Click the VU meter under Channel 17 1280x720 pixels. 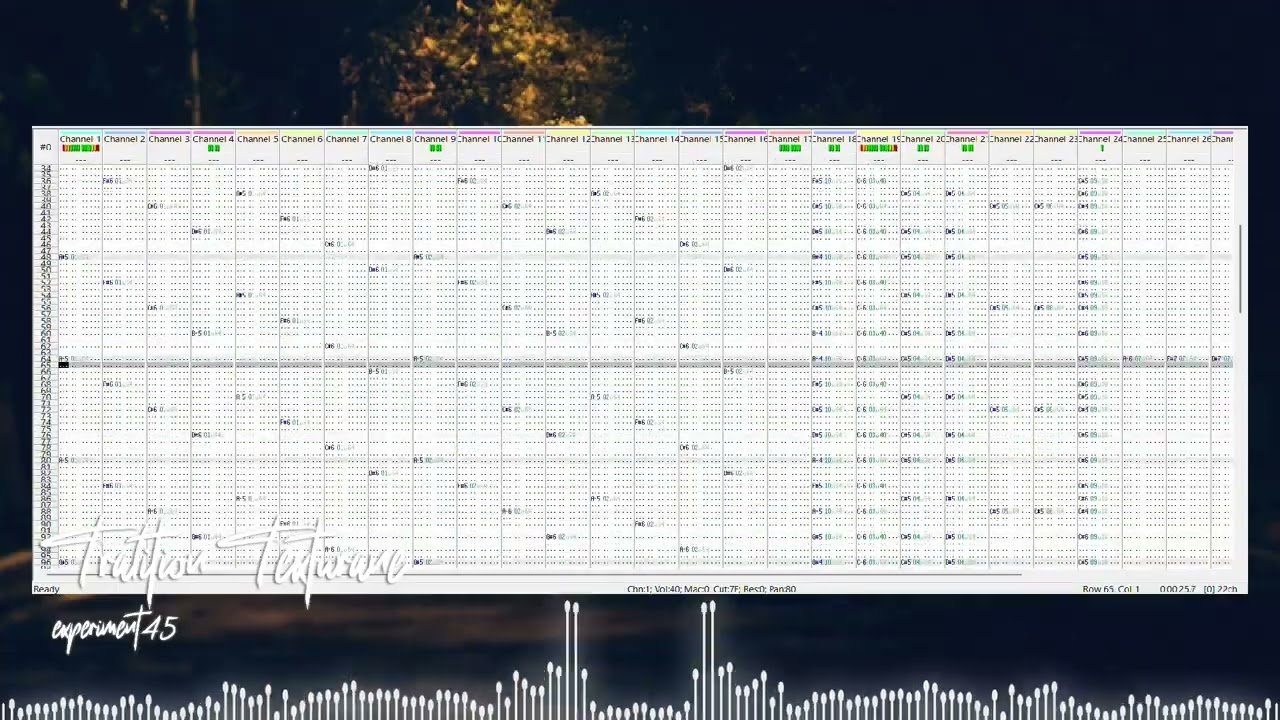point(789,149)
